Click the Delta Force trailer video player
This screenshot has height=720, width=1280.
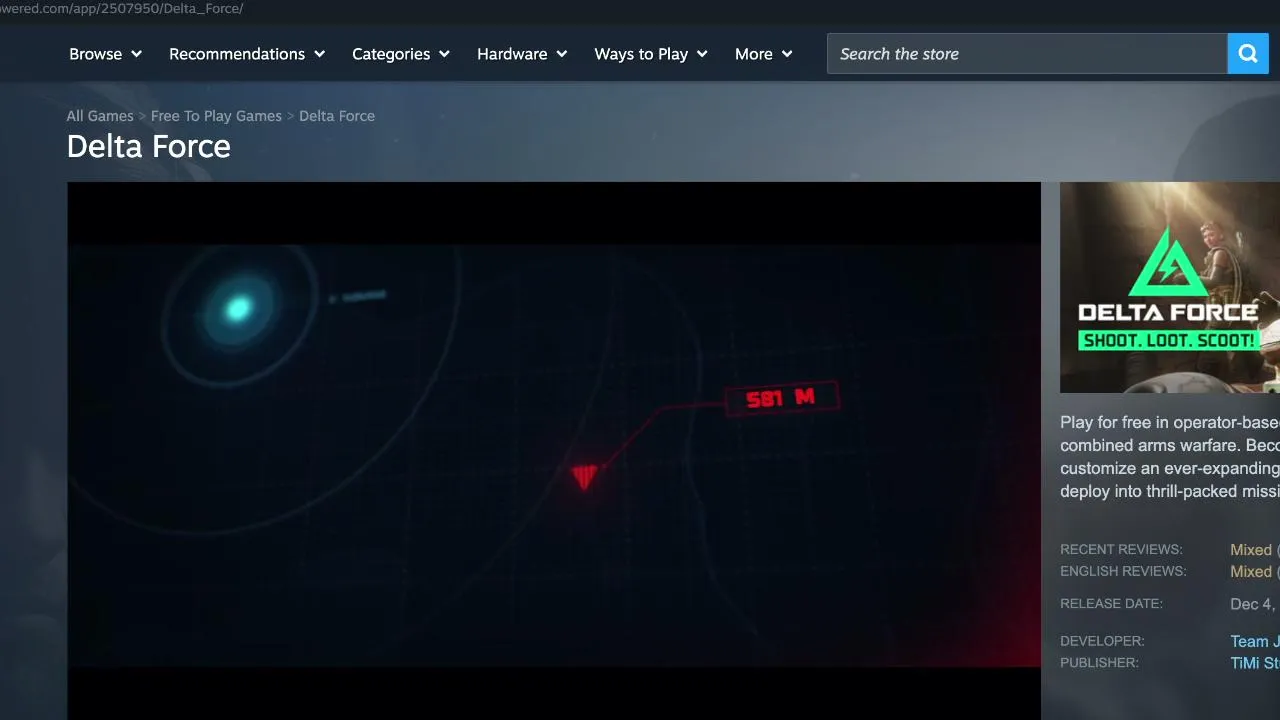[554, 451]
